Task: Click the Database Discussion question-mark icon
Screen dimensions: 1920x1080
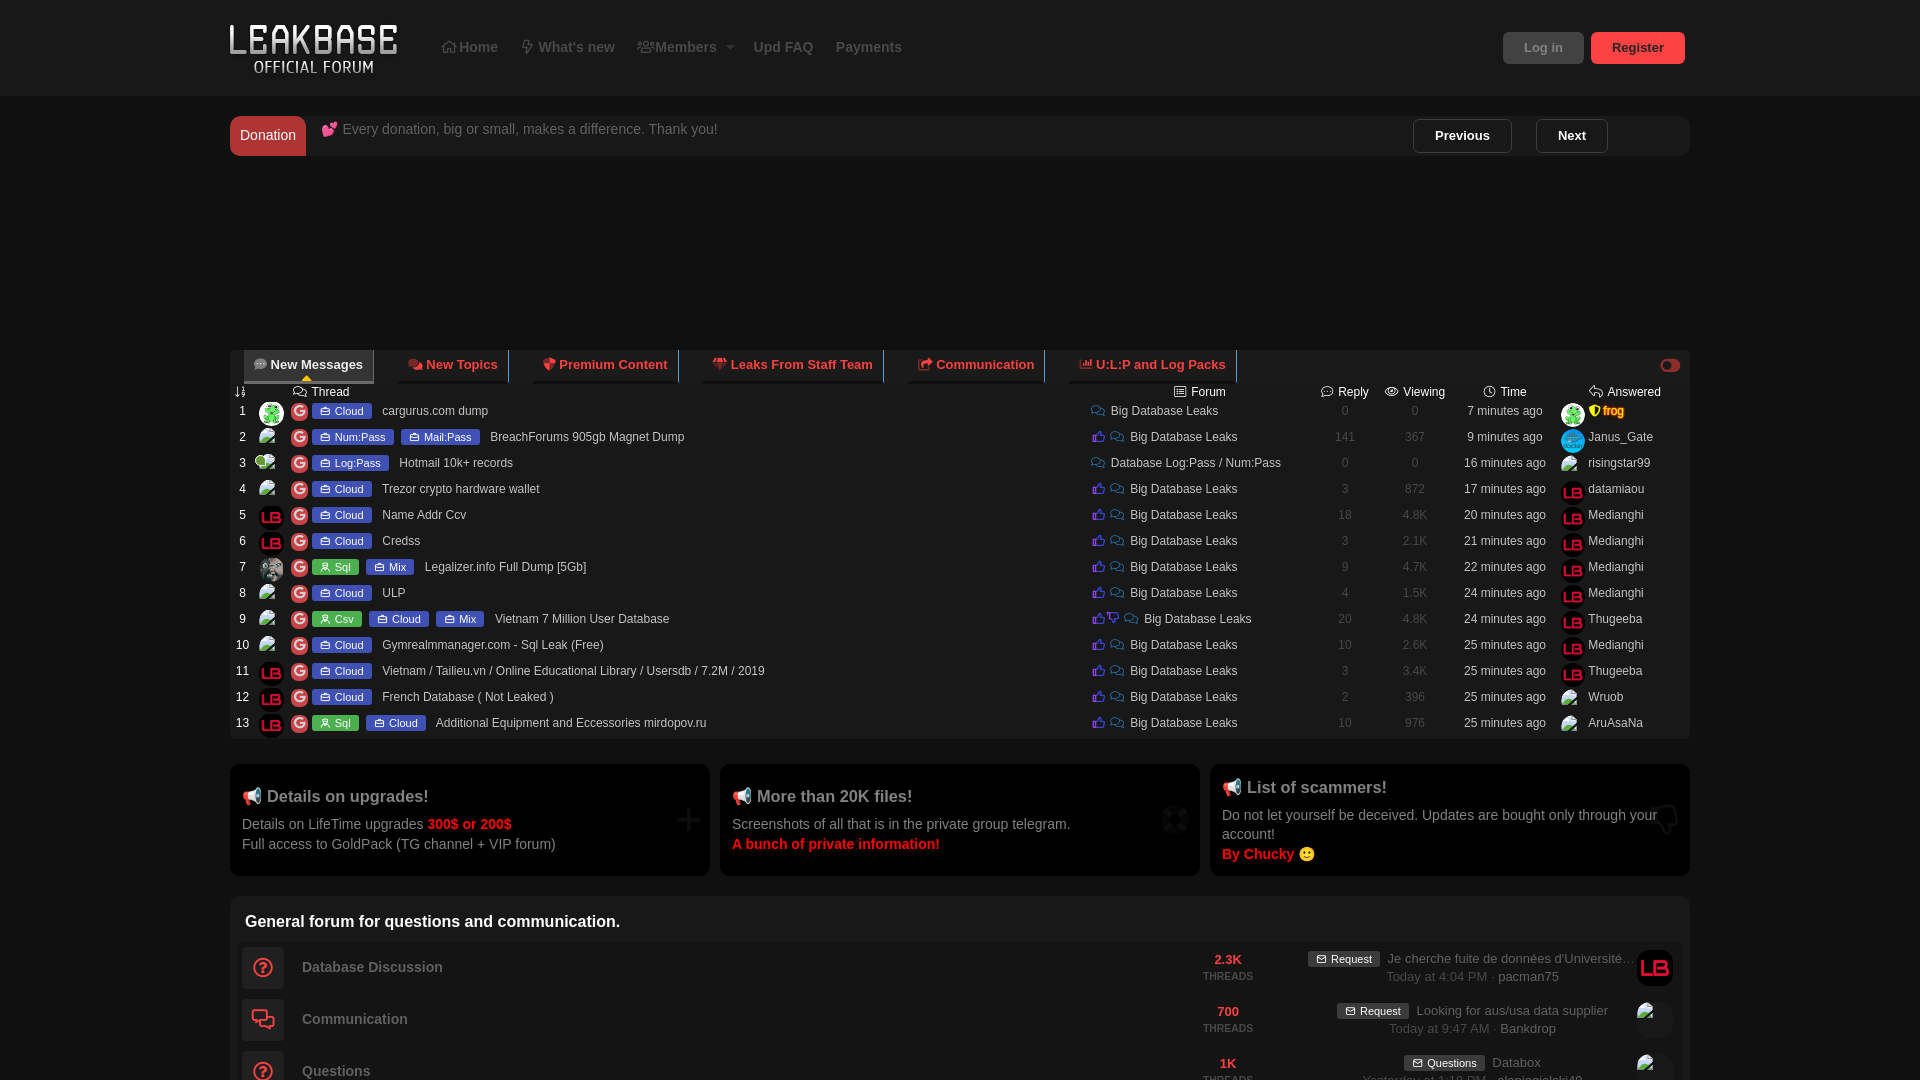Action: coord(263,968)
